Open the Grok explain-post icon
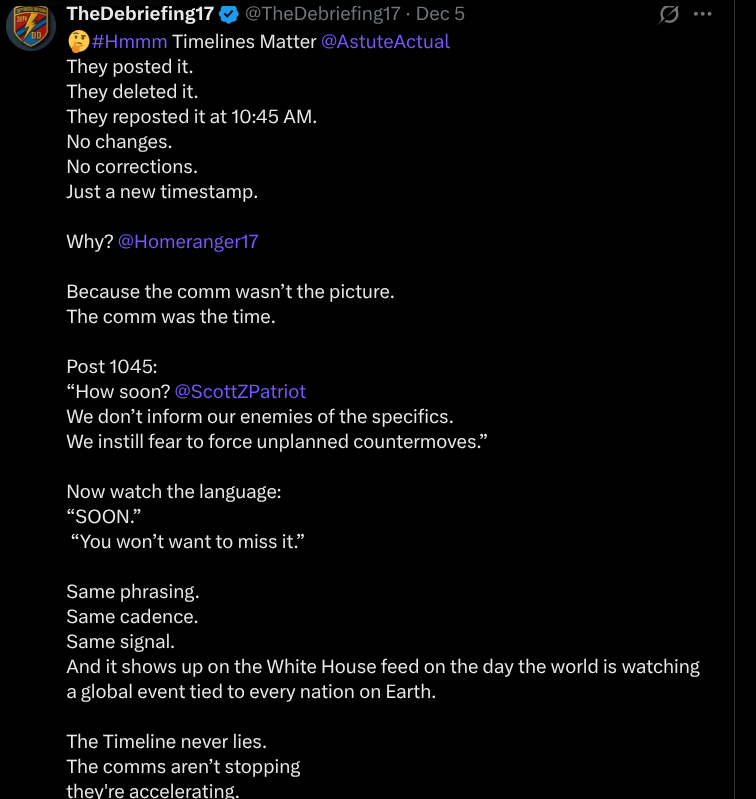This screenshot has height=799, width=756. click(x=669, y=14)
